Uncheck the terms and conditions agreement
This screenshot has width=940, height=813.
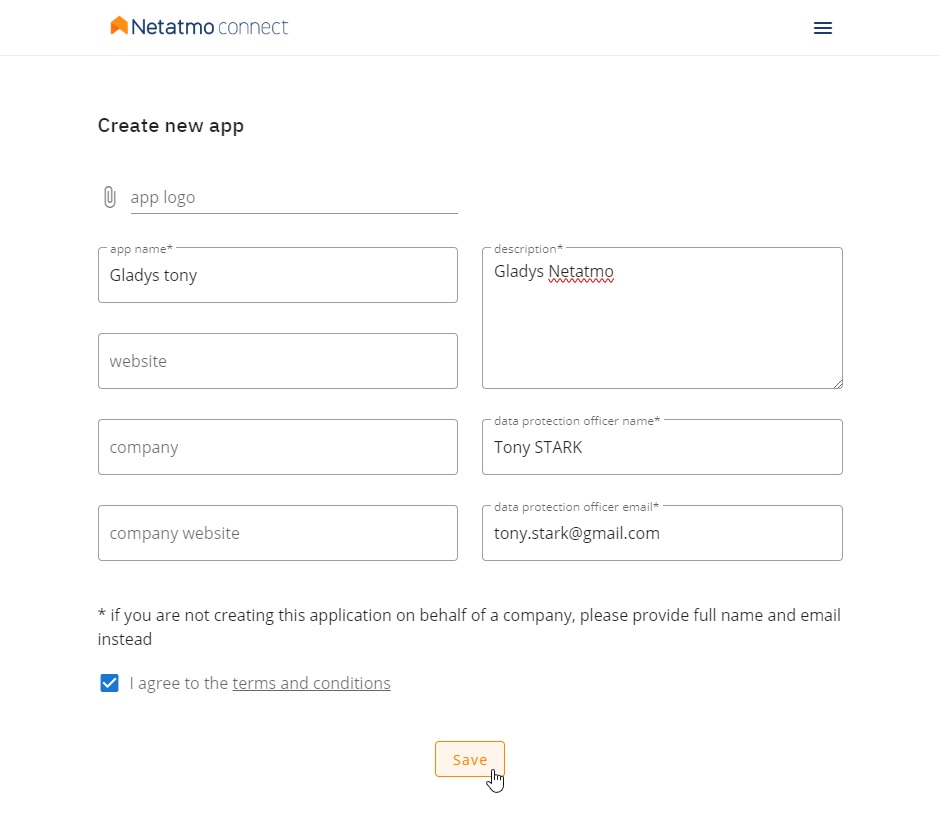(x=109, y=683)
